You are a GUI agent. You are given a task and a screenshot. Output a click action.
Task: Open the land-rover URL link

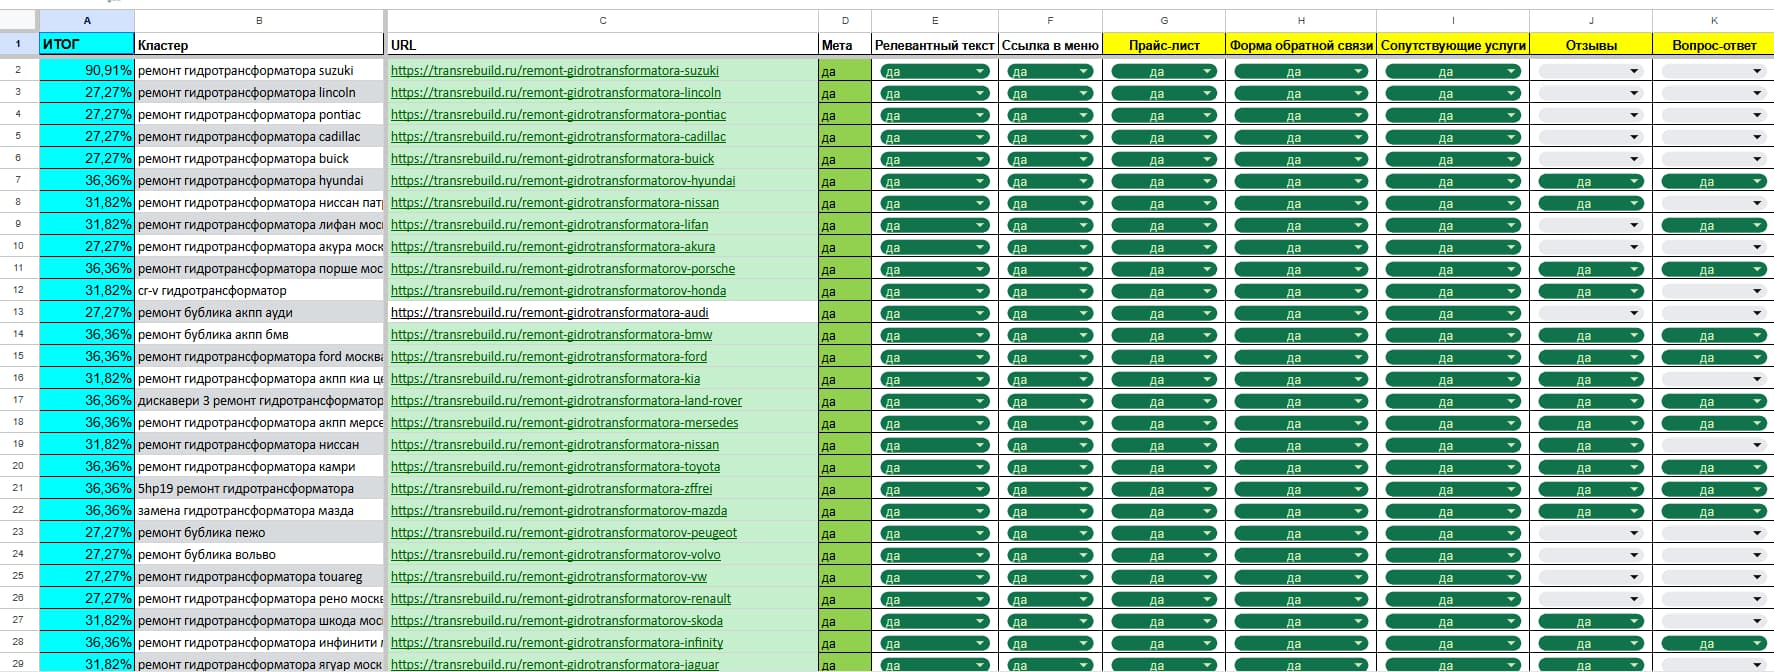pos(566,401)
